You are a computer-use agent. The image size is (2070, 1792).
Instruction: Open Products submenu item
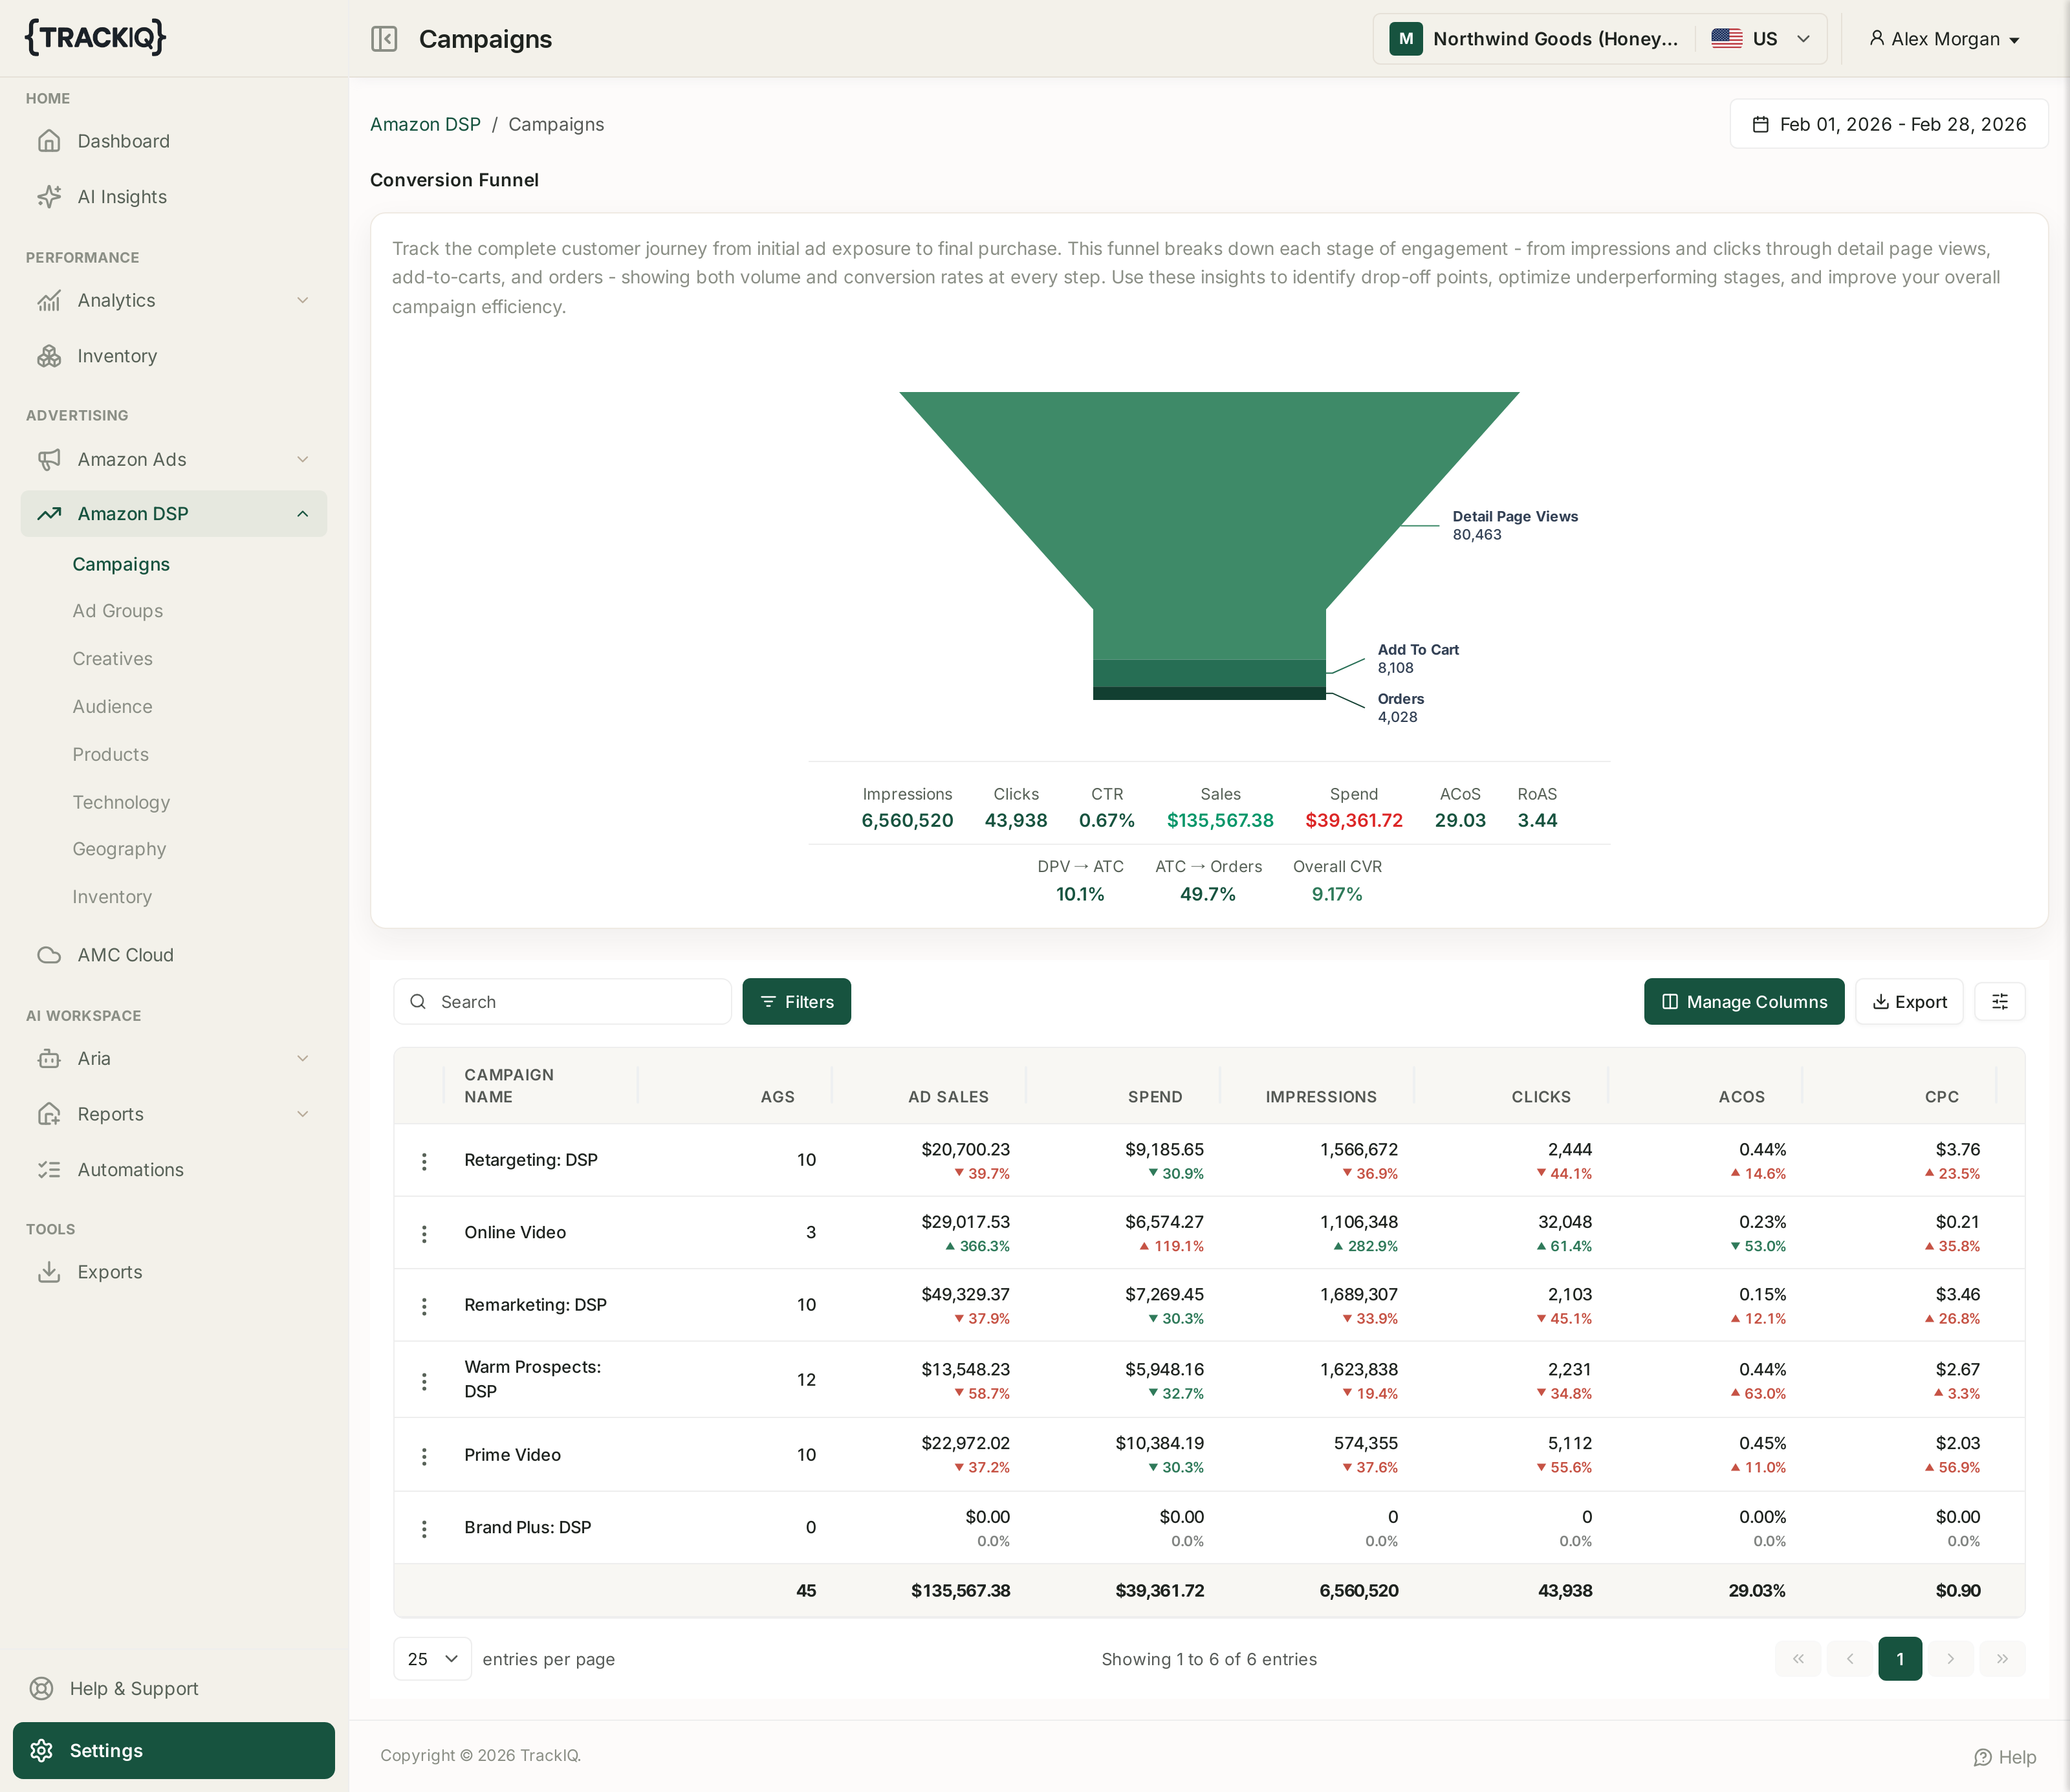click(x=111, y=755)
